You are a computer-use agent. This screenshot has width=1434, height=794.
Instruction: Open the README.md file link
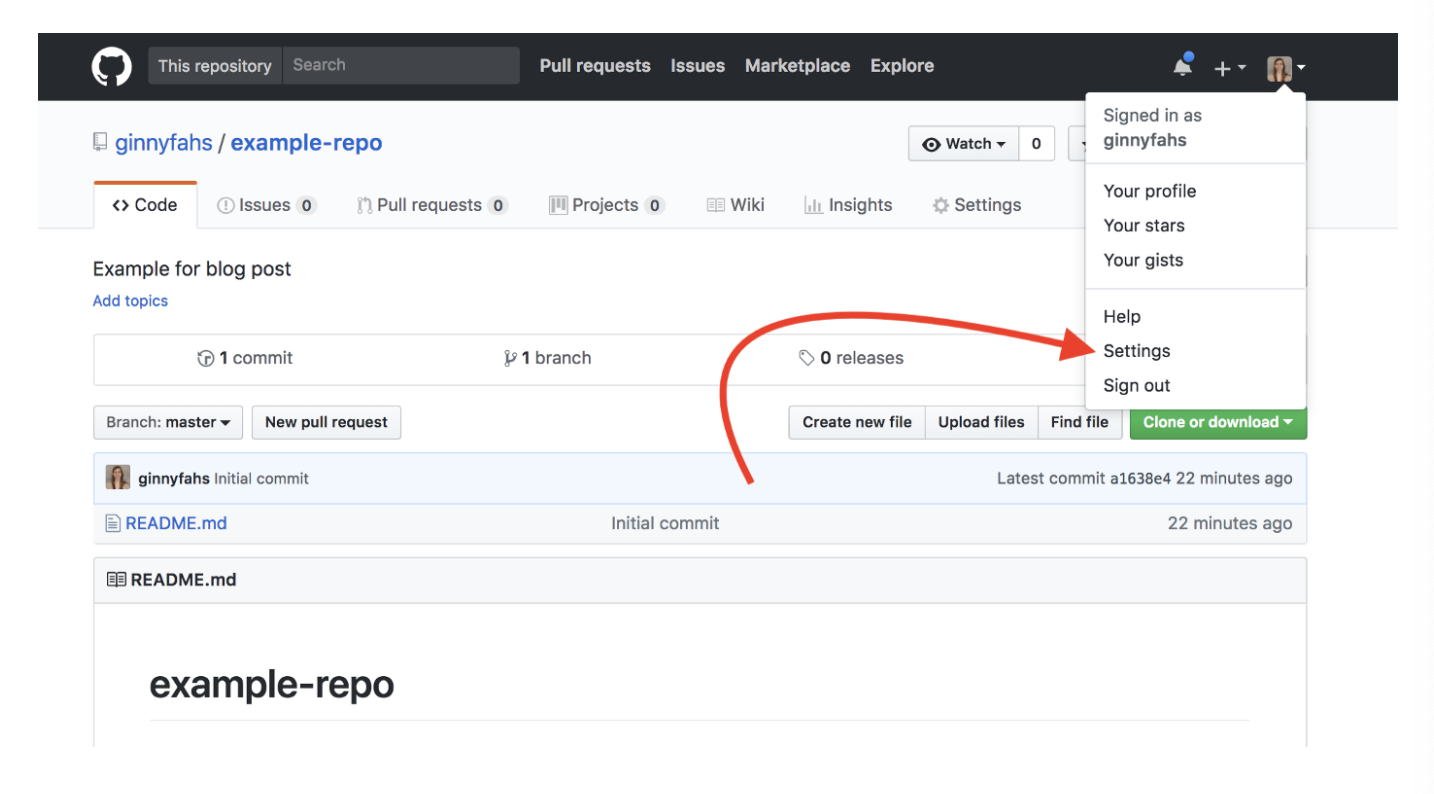coord(176,523)
